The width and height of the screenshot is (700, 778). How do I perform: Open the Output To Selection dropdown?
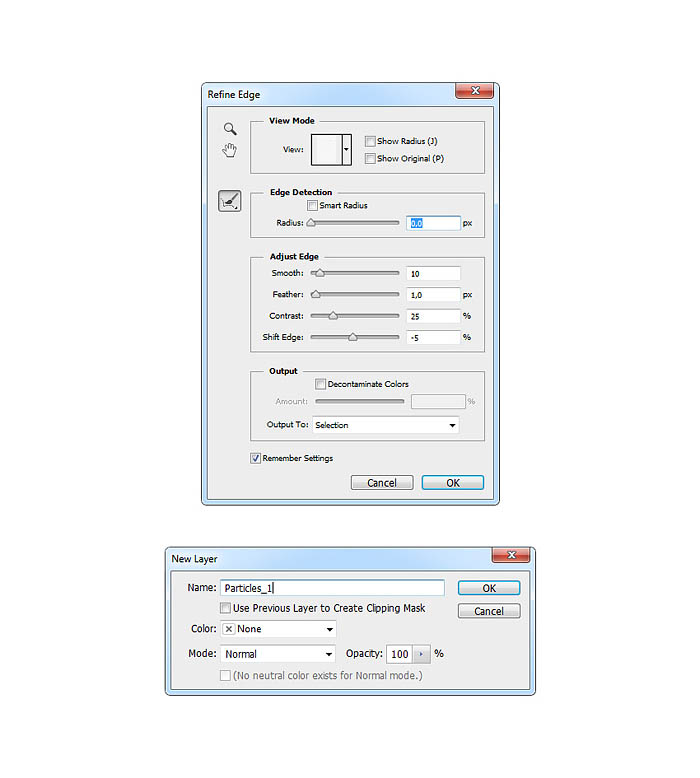tap(385, 425)
